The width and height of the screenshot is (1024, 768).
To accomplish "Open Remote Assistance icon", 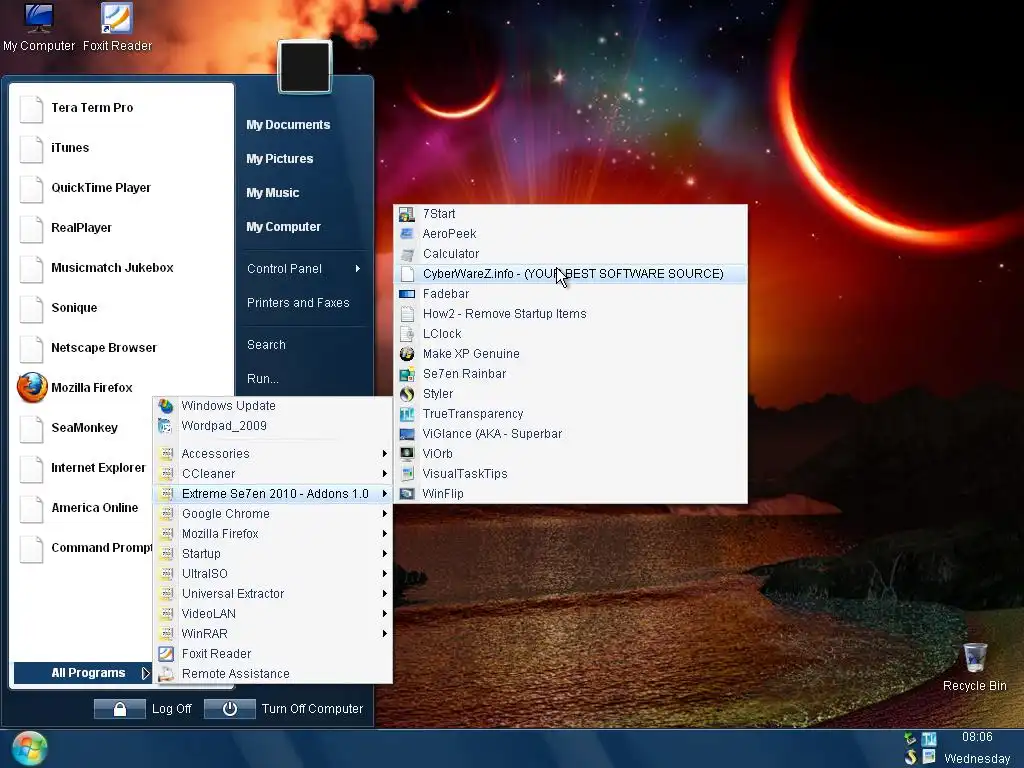I will point(166,674).
